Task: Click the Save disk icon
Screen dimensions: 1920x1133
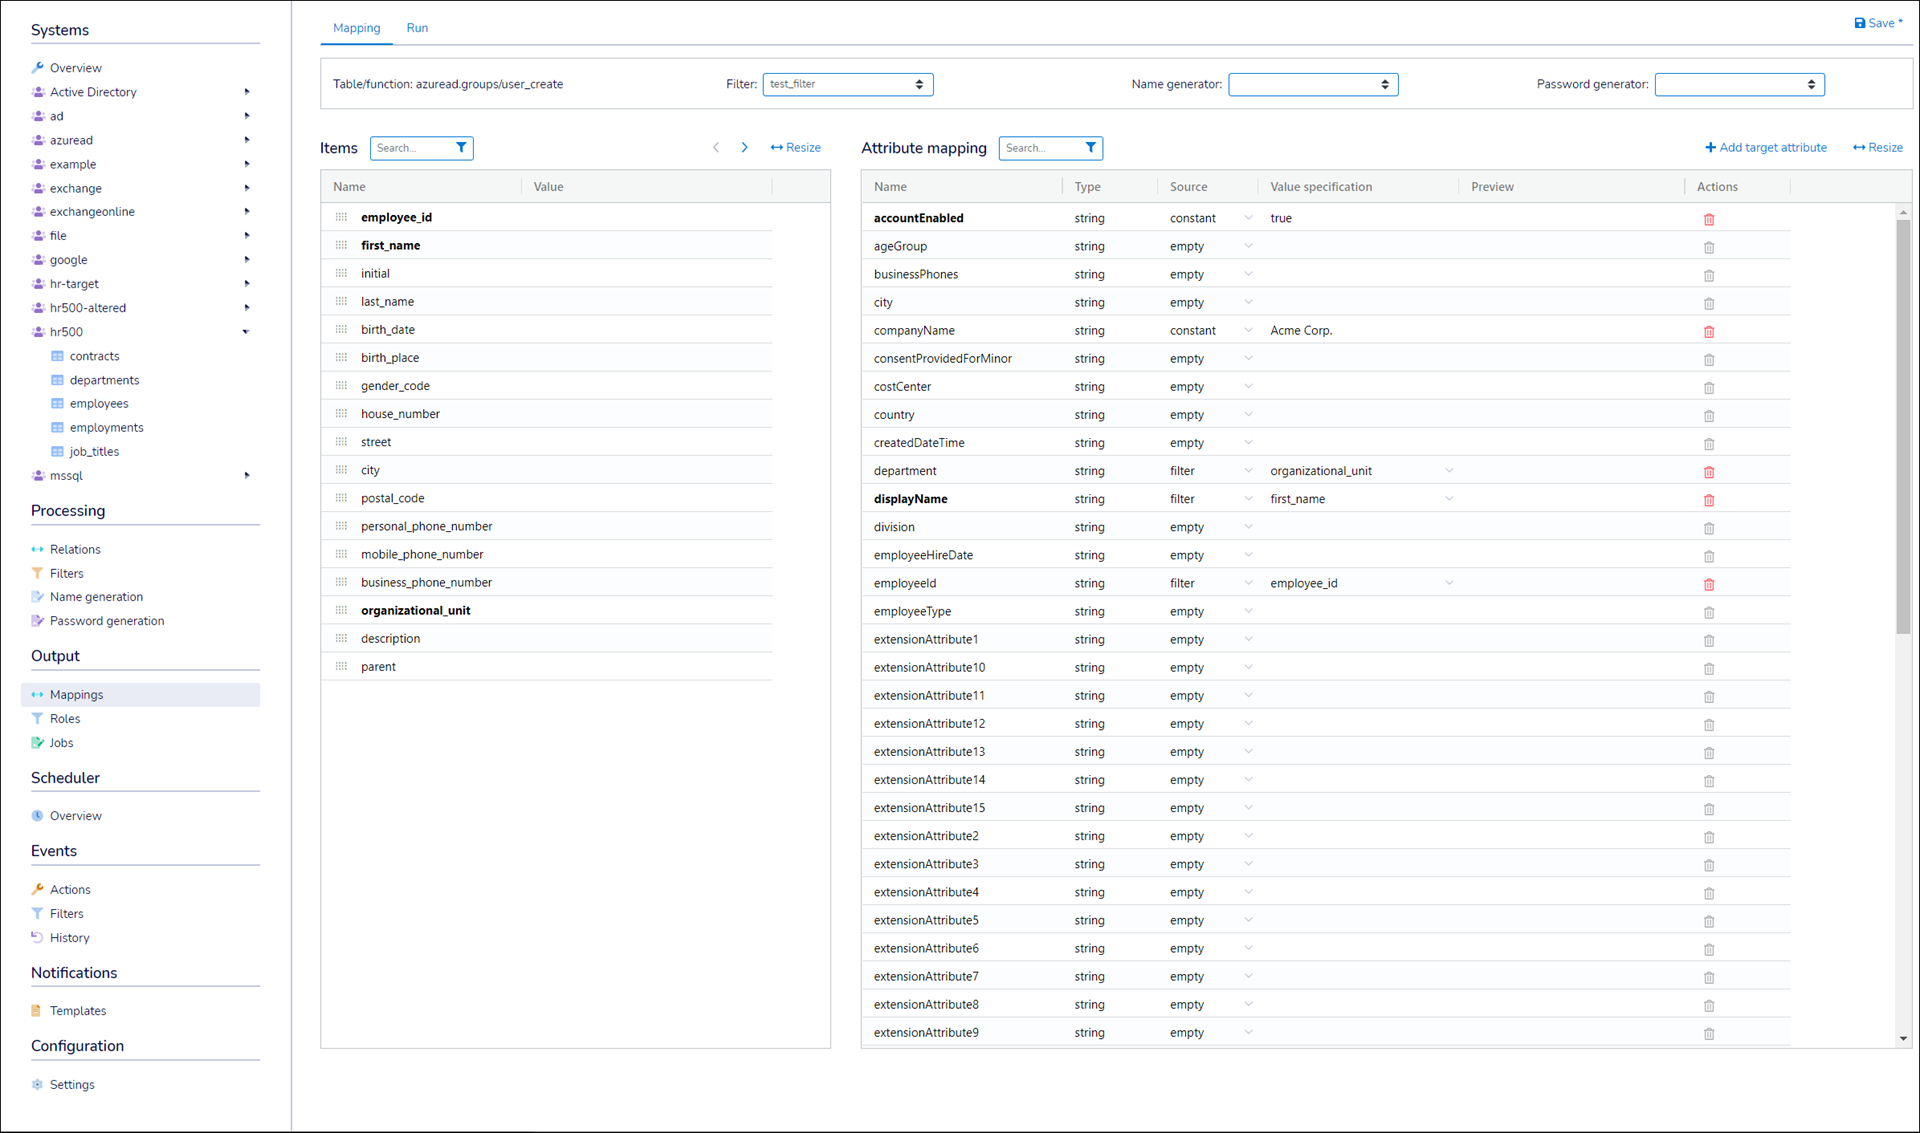Action: click(1859, 23)
